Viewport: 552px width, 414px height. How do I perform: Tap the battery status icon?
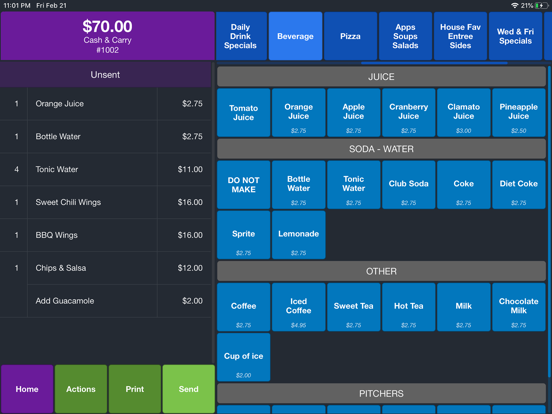tap(541, 5)
